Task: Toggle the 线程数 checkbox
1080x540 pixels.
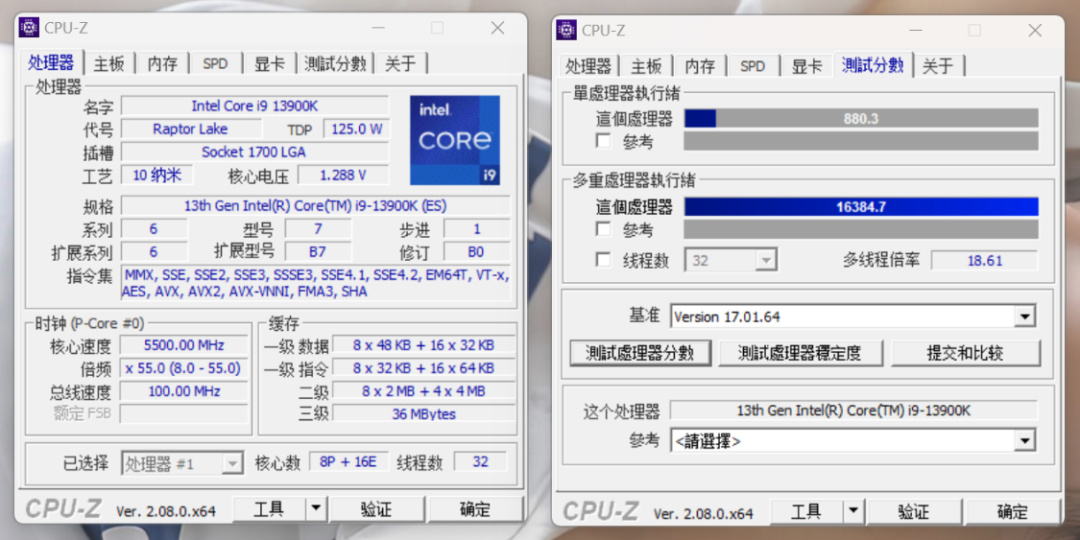Action: 603,260
